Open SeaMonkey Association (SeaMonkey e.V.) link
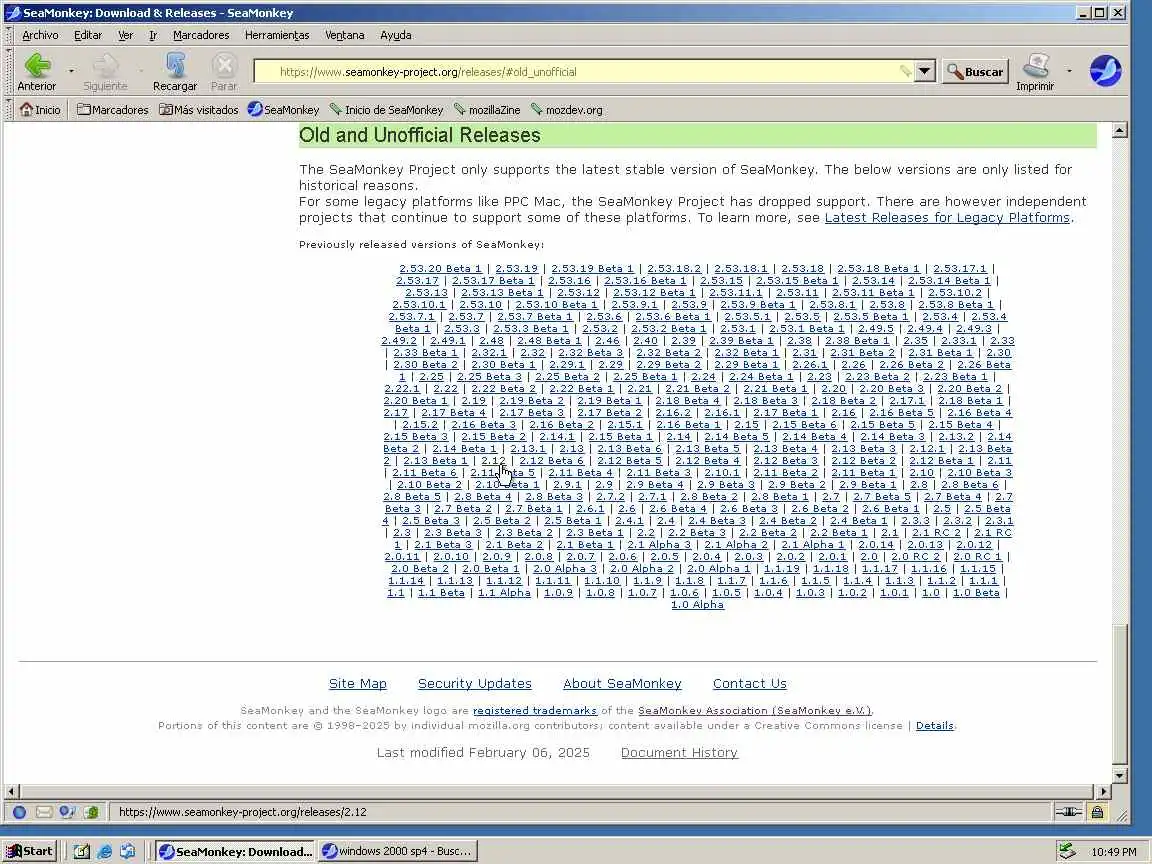Image resolution: width=1152 pixels, height=864 pixels. pos(755,710)
